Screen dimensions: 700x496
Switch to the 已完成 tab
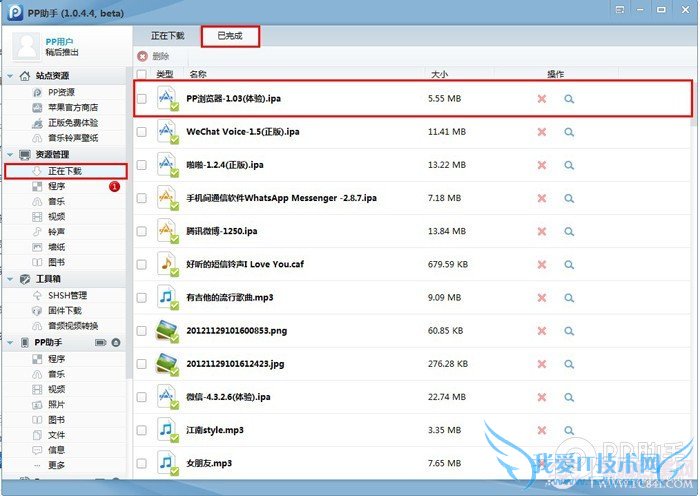[x=230, y=36]
